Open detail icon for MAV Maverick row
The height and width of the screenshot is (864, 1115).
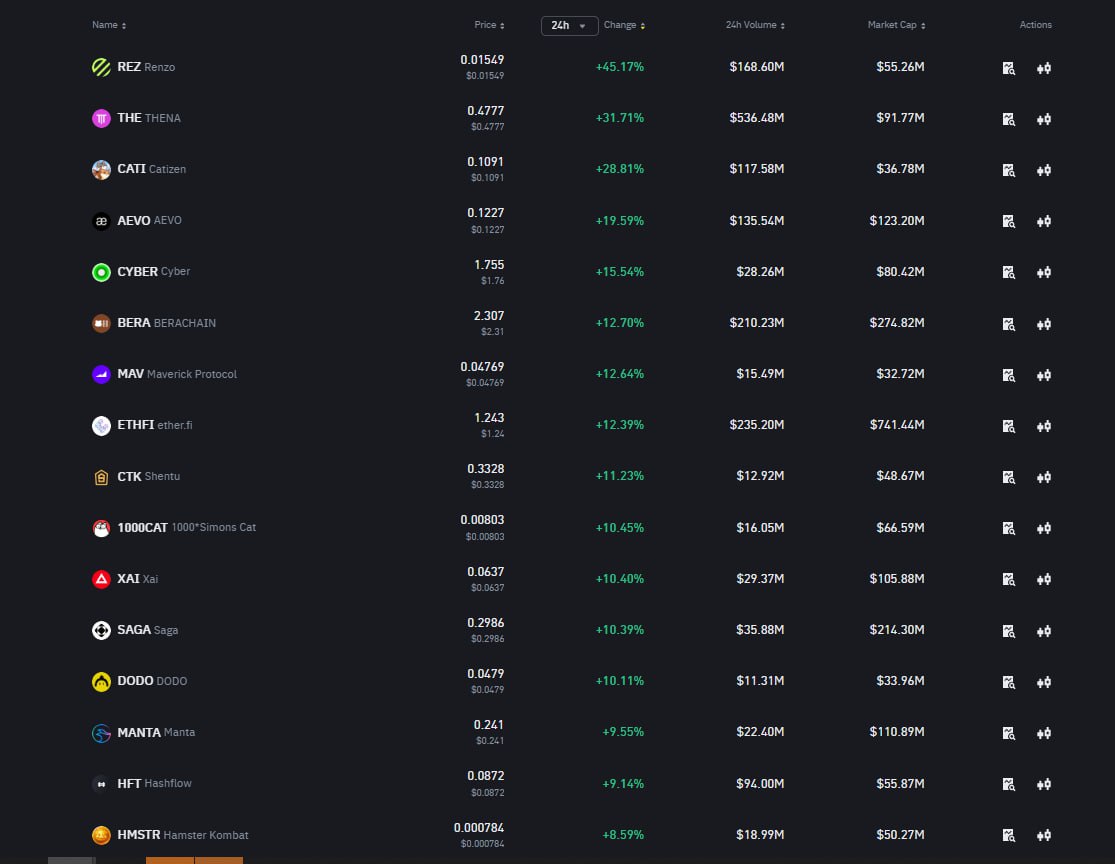(x=1008, y=375)
